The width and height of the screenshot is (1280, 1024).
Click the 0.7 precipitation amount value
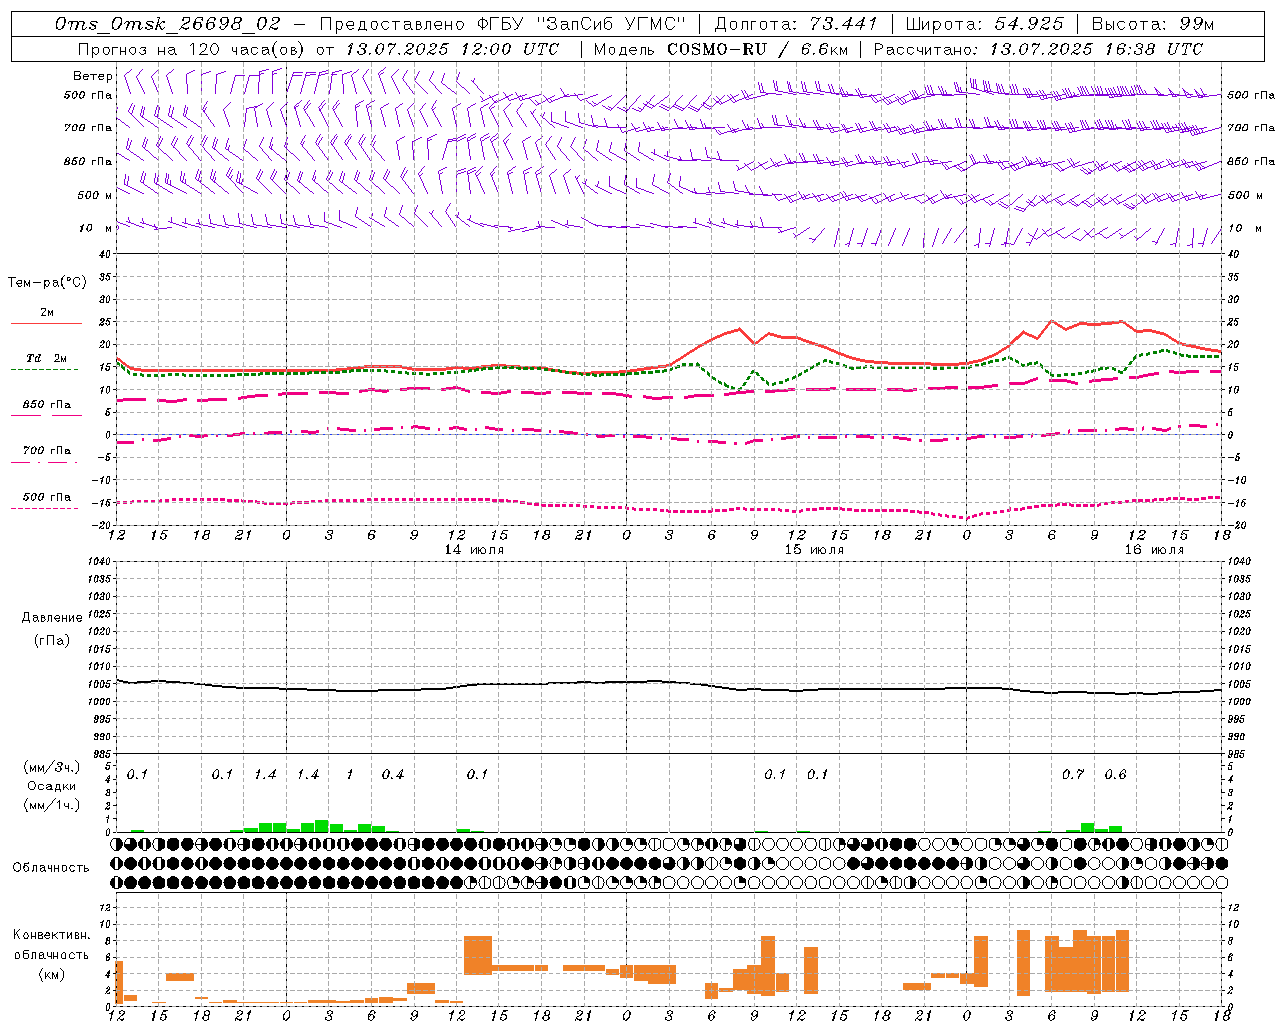tap(1073, 775)
